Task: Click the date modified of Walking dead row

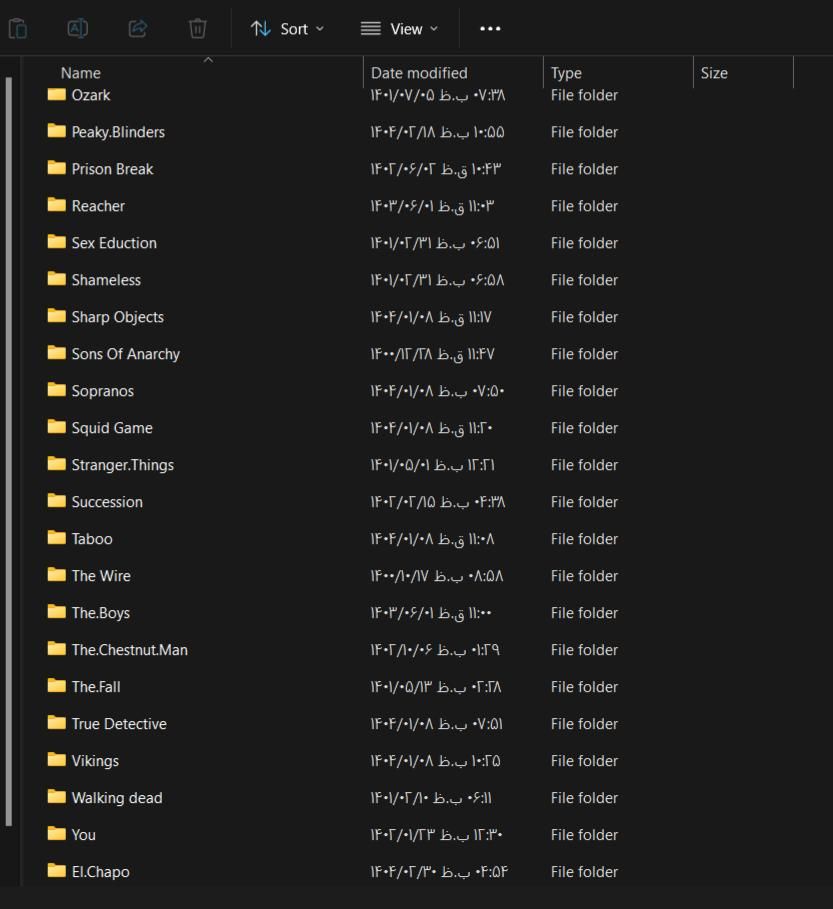Action: coord(431,798)
